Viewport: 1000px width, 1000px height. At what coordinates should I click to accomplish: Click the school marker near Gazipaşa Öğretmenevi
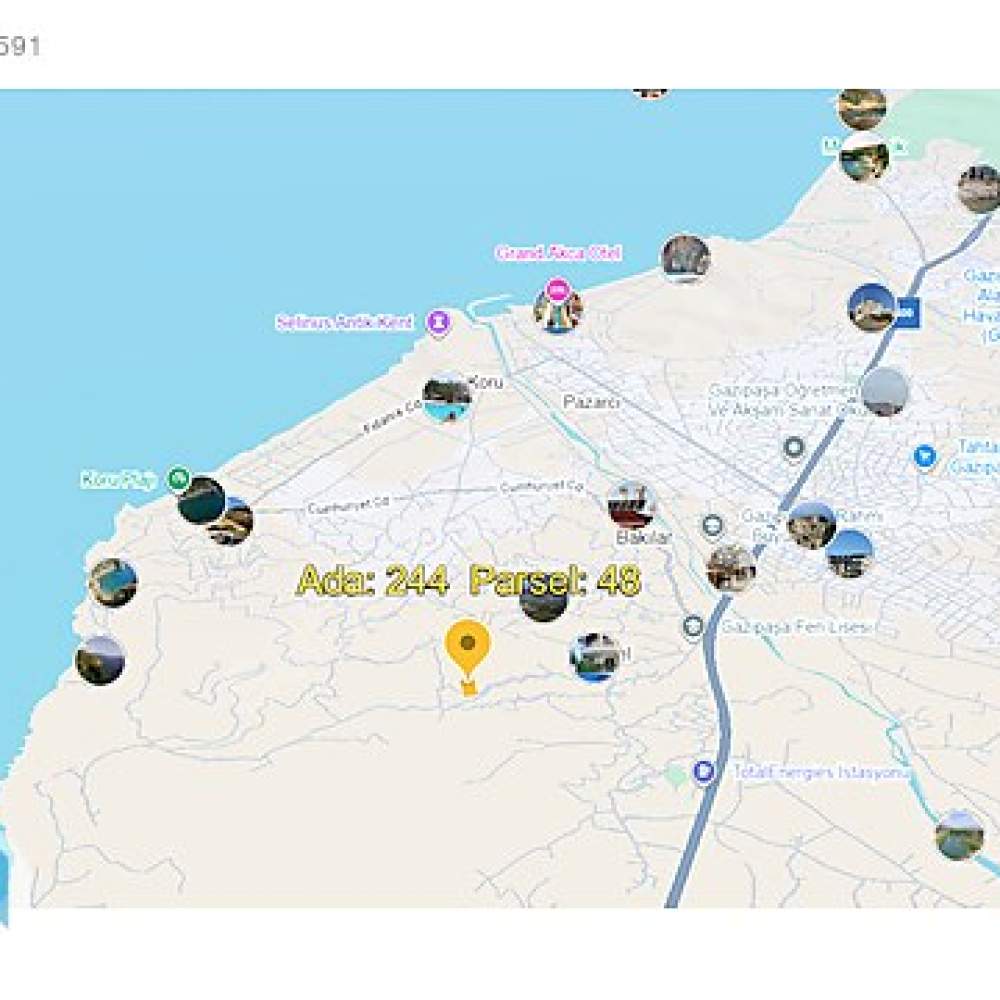click(x=794, y=449)
